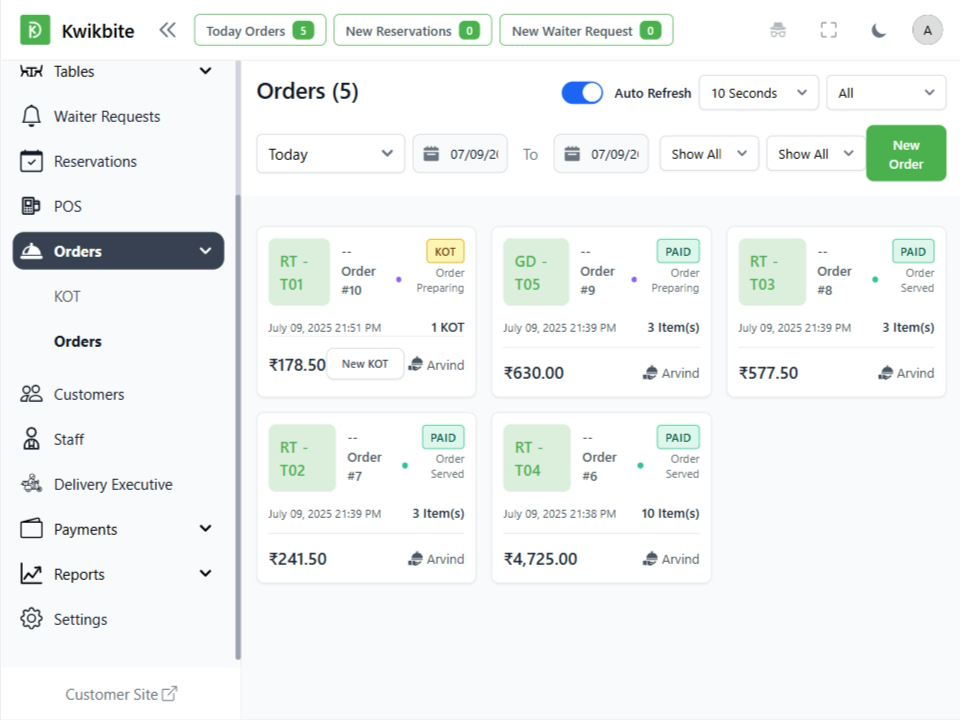Open the Customer Site link
This screenshot has width=960, height=720.
(x=121, y=694)
